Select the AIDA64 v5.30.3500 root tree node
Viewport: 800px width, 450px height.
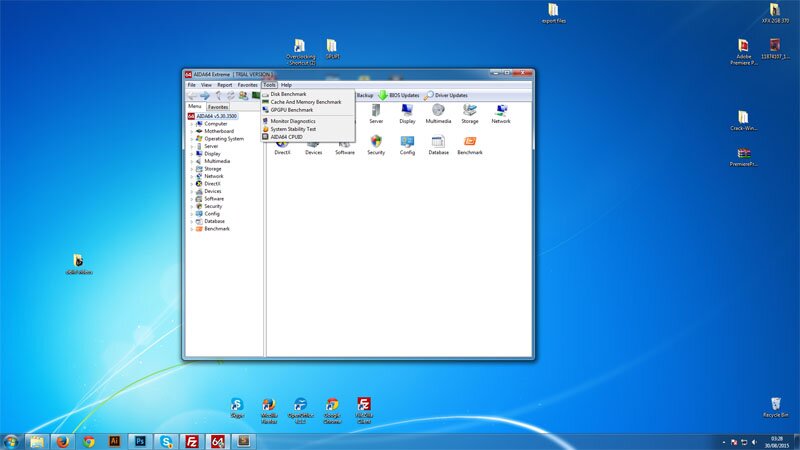click(x=212, y=116)
